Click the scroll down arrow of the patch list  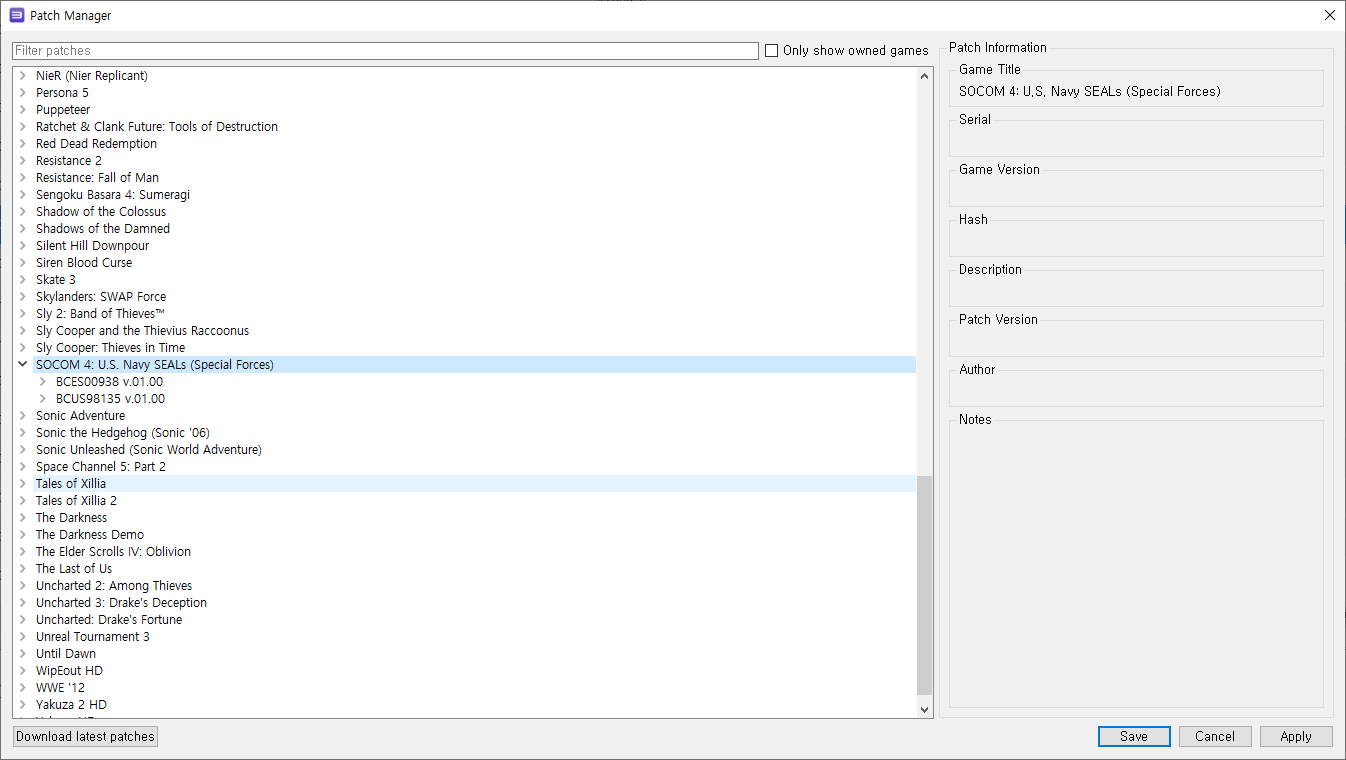point(924,709)
